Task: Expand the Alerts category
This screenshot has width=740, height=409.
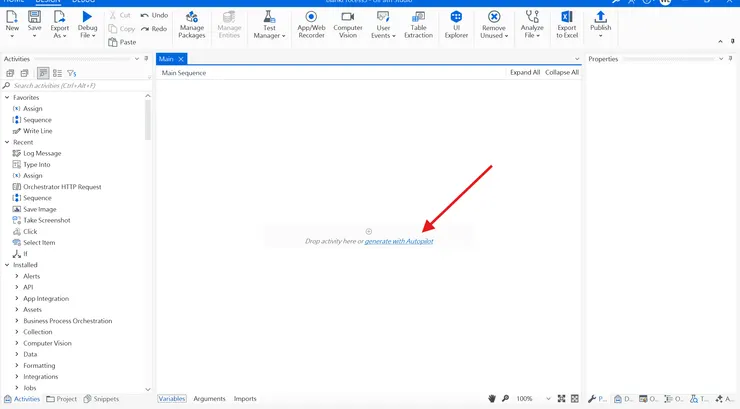Action: 17,276
